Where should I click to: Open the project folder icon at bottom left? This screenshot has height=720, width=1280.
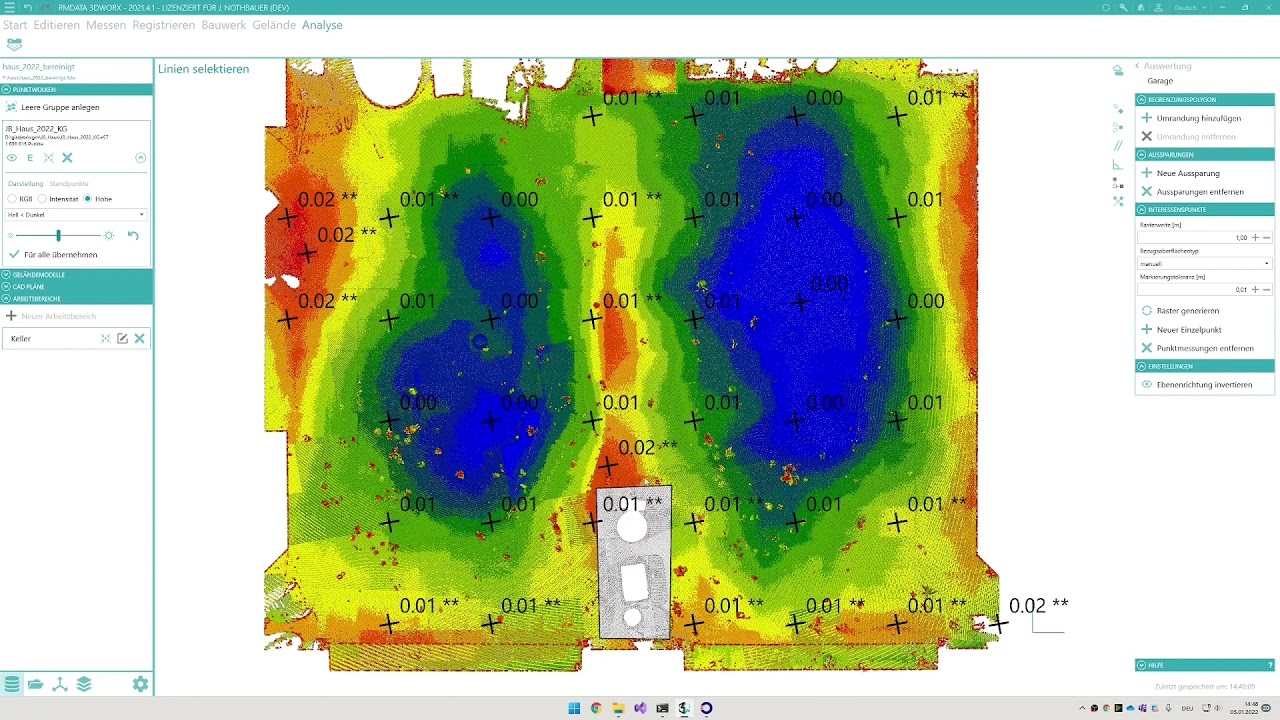(35, 684)
